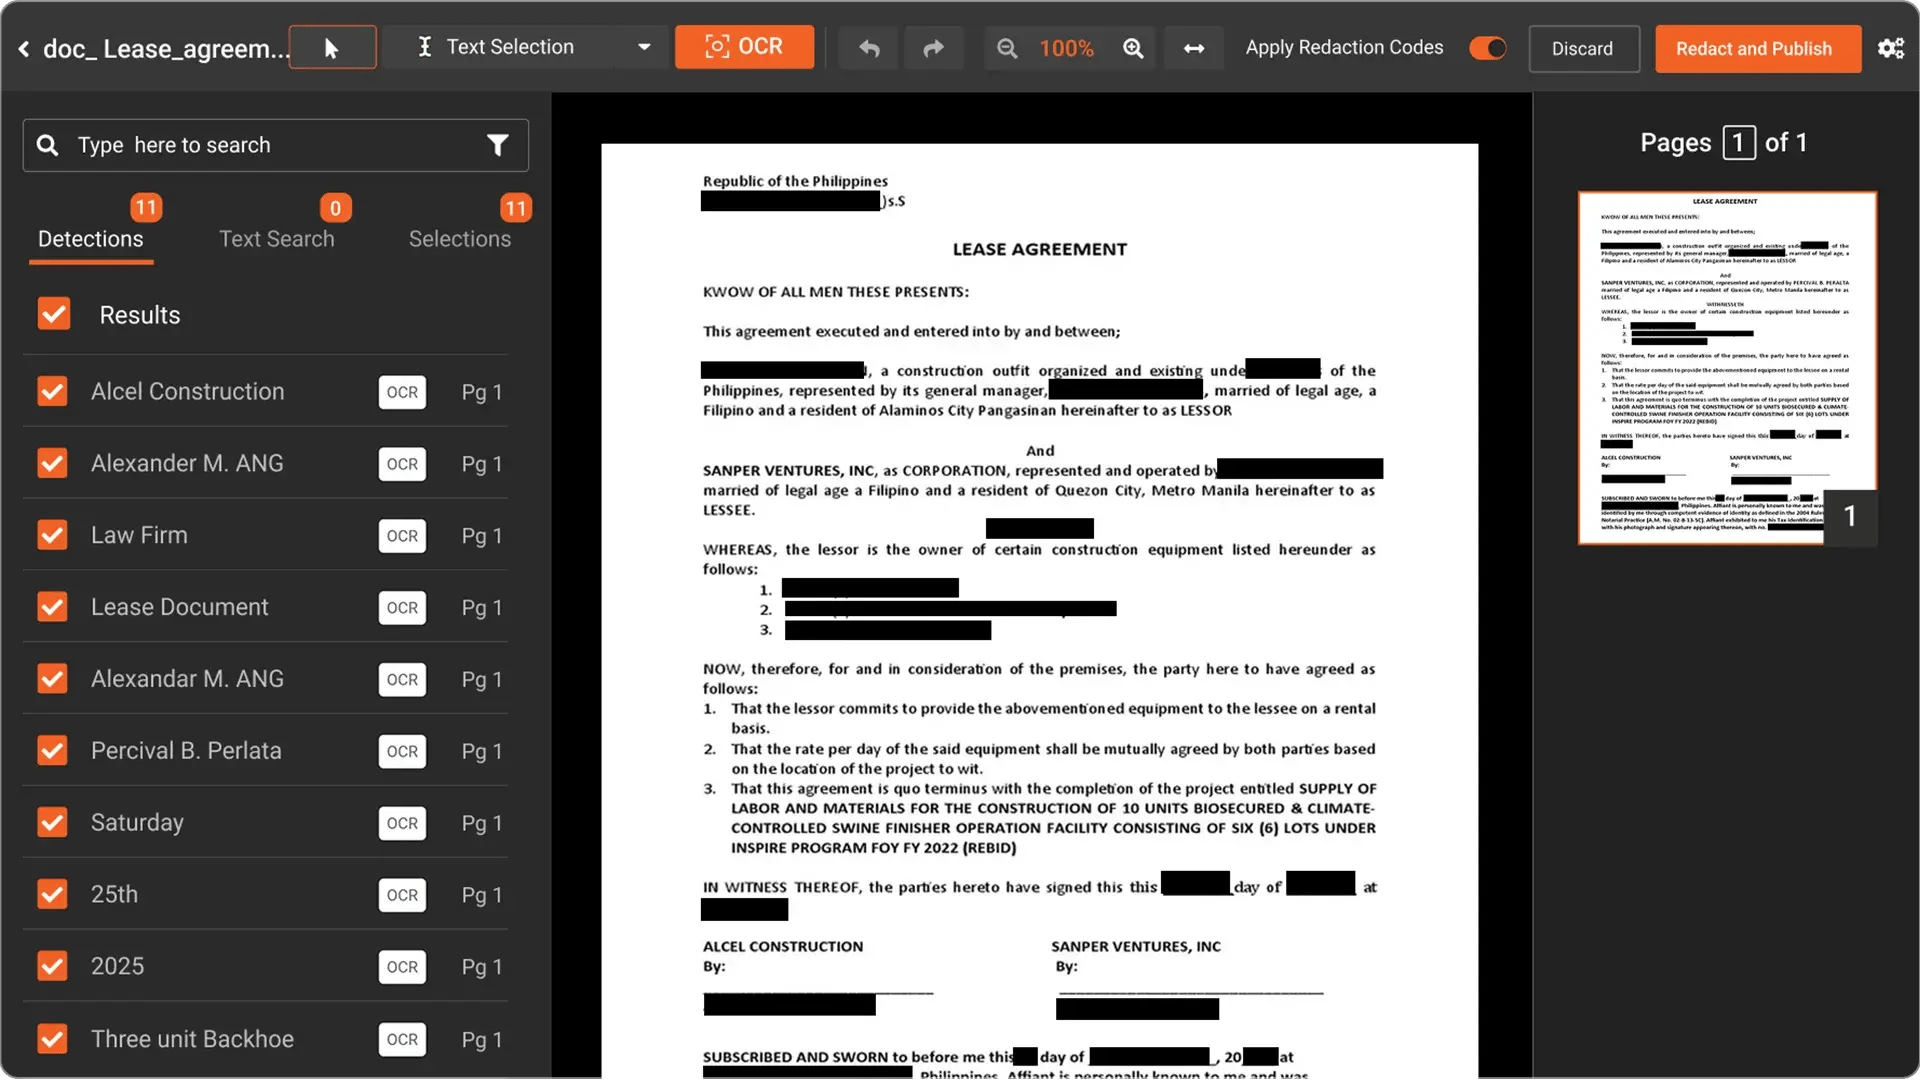This screenshot has height=1080, width=1920.
Task: Fit document to width
Action: pyautogui.click(x=1194, y=48)
